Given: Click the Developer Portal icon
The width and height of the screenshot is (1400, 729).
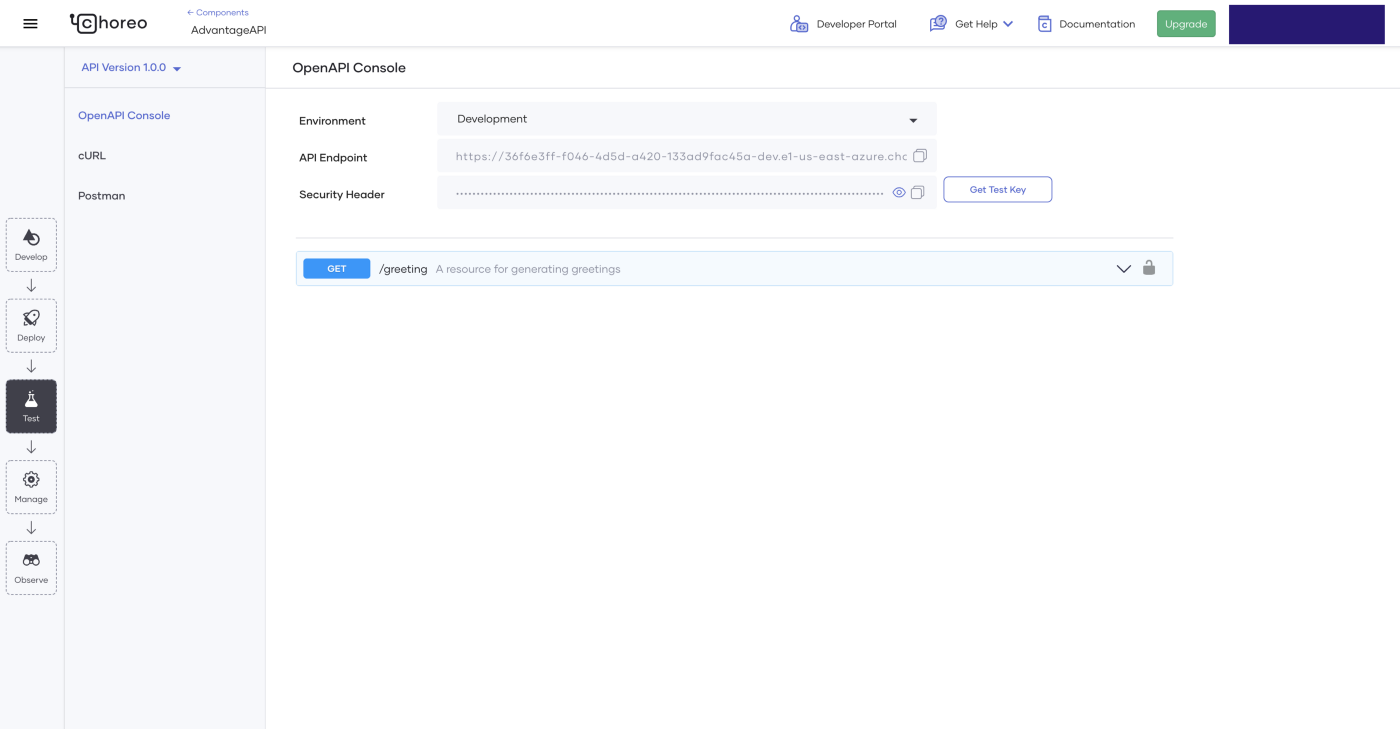Looking at the screenshot, I should (x=799, y=24).
